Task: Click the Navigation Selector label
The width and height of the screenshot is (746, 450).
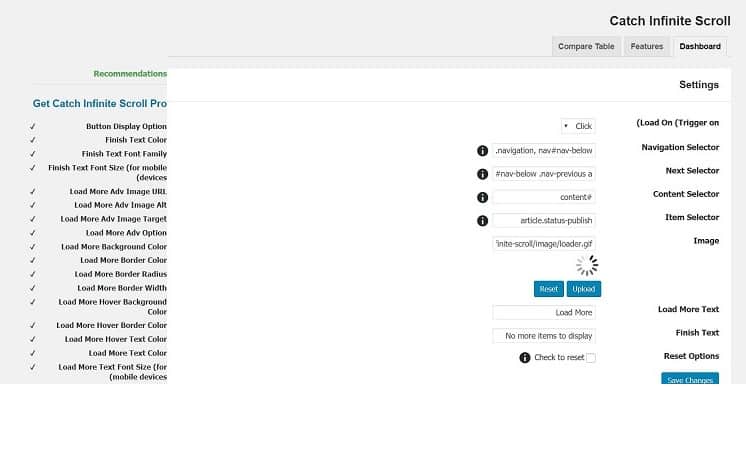Action: [x=680, y=147]
